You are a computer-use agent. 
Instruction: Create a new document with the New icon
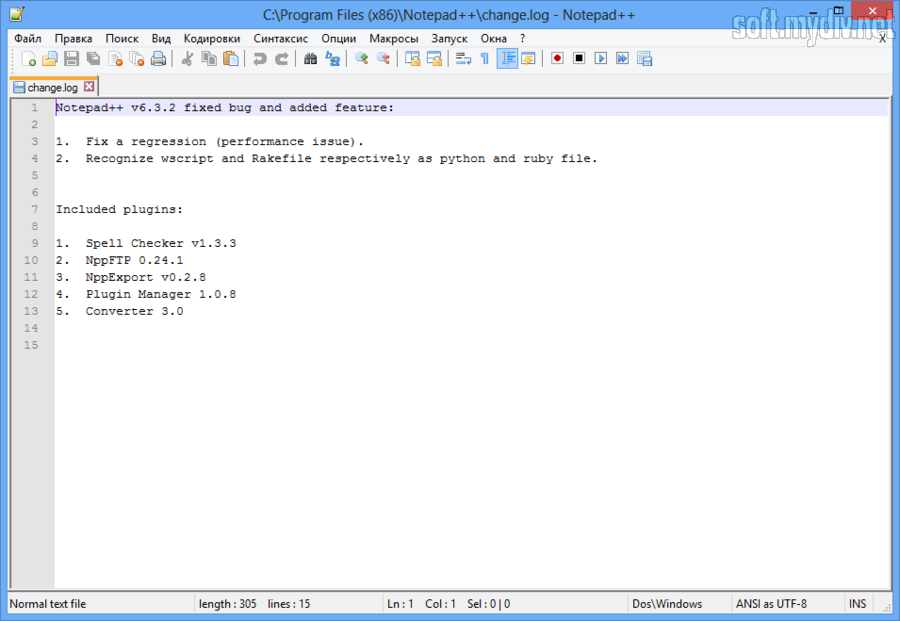pyautogui.click(x=28, y=59)
